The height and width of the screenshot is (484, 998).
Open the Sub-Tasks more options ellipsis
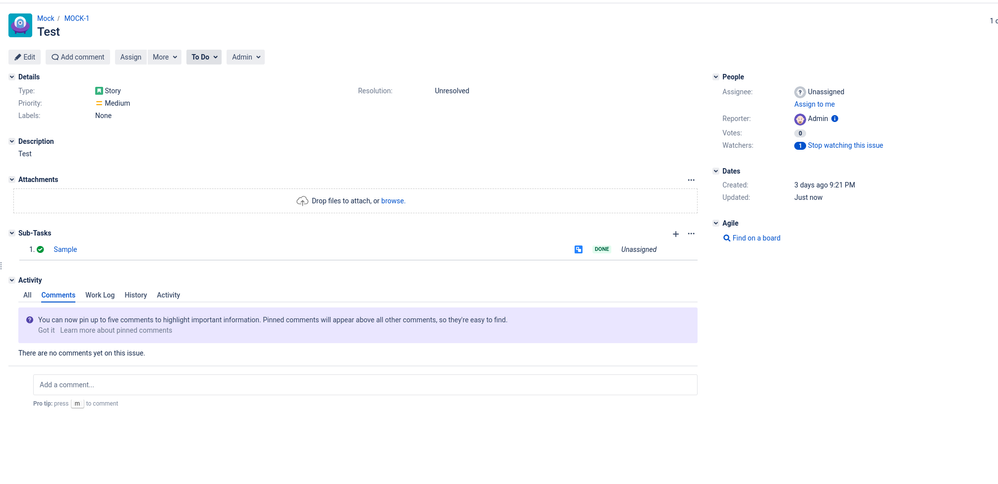[x=691, y=234]
